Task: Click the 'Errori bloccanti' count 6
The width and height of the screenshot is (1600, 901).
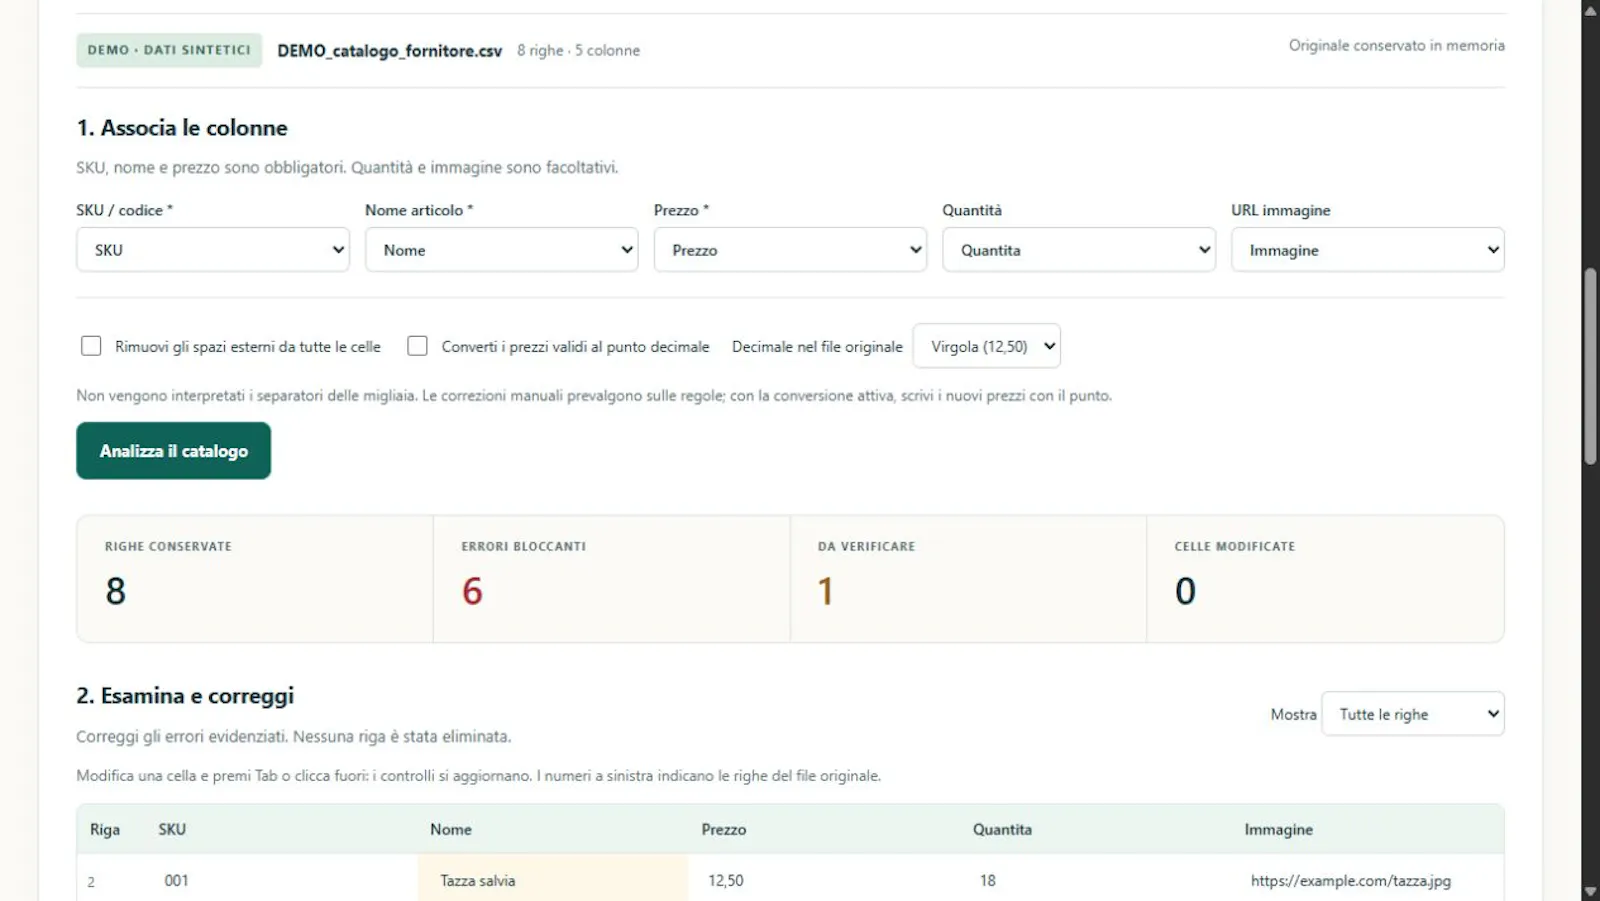Action: pyautogui.click(x=472, y=591)
